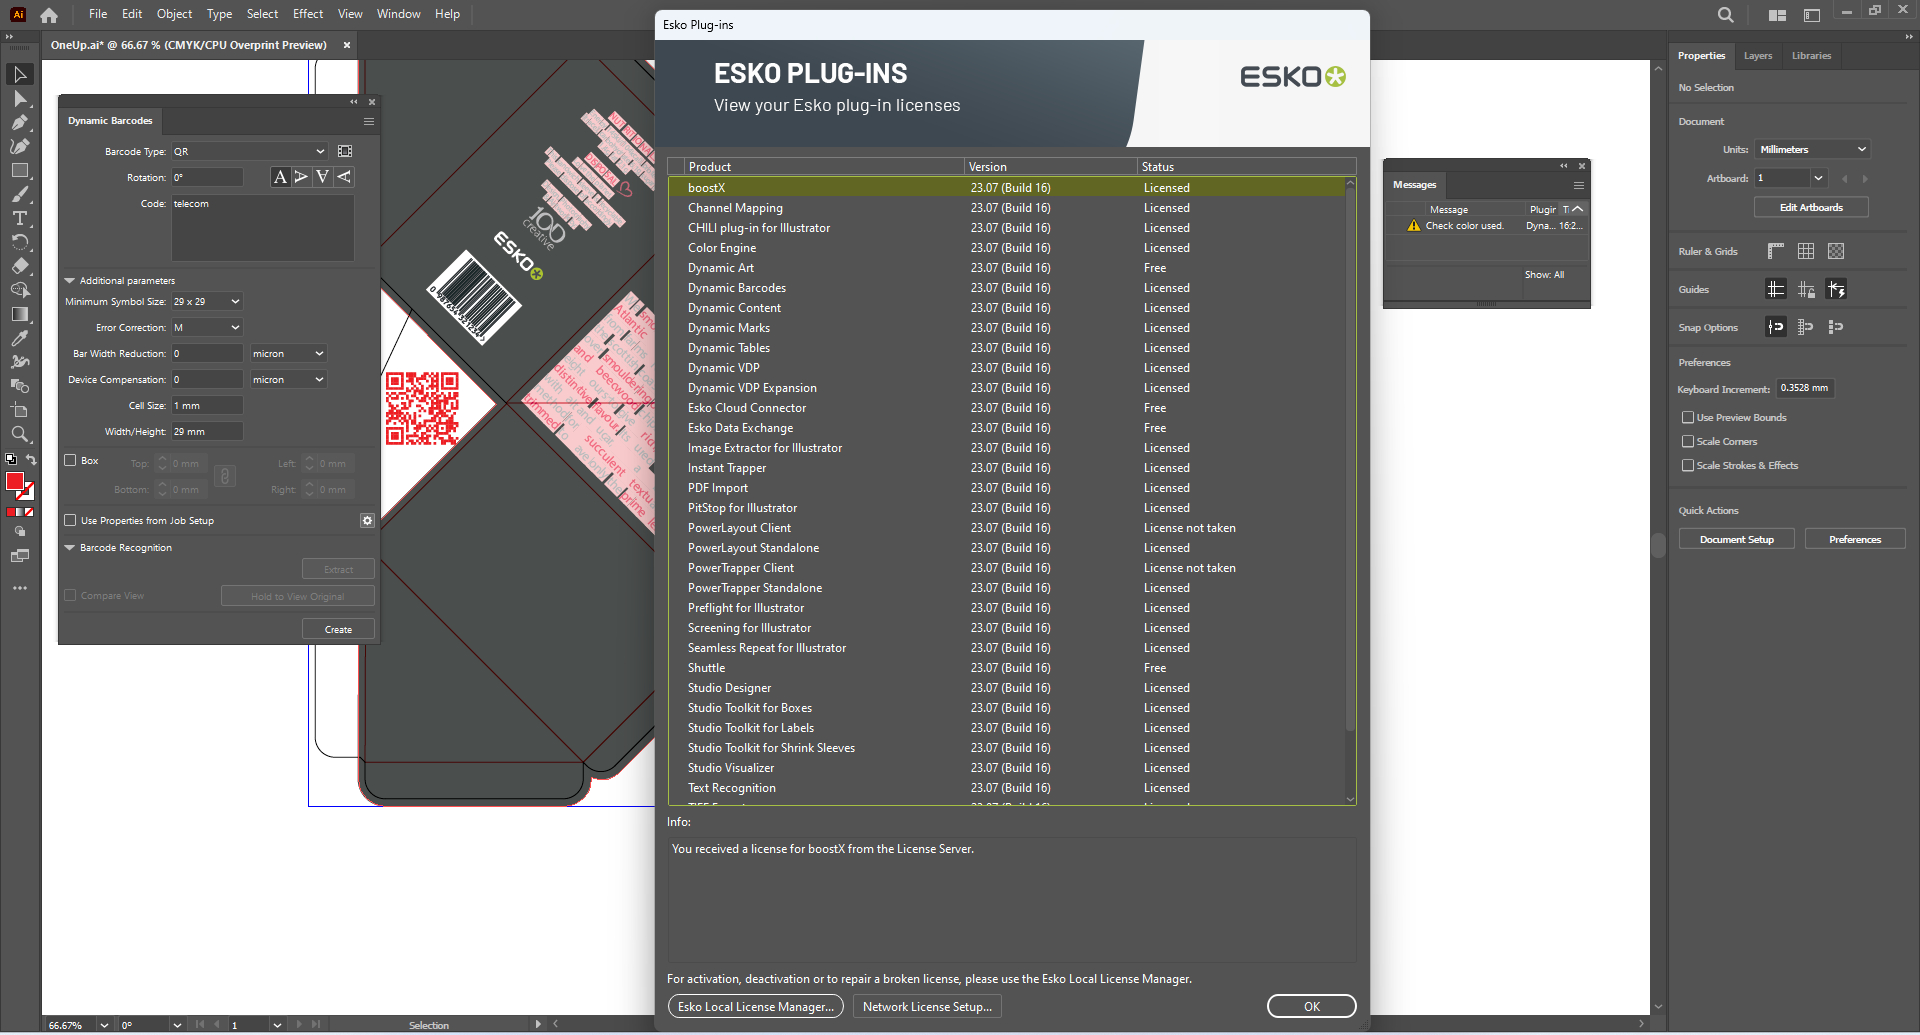1920x1035 pixels.
Task: Open Error Correction dropdown
Action: [x=207, y=328]
